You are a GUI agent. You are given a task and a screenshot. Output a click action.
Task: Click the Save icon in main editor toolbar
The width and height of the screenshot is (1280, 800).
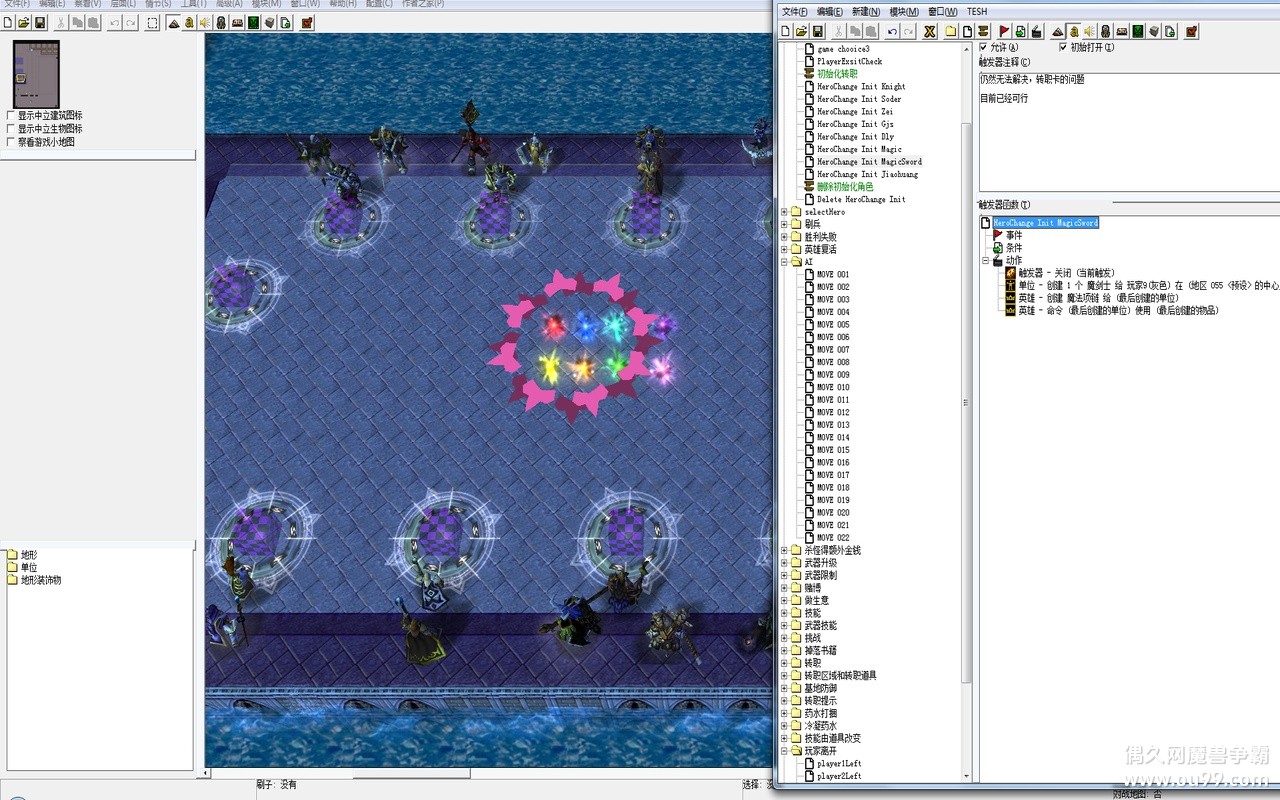click(40, 22)
